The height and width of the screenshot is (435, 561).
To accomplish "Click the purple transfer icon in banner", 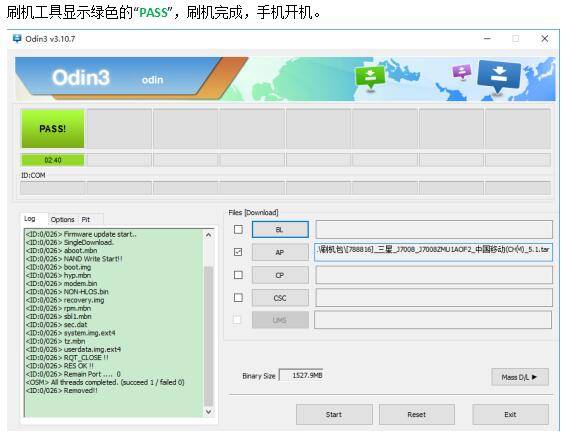I will click(x=462, y=72).
